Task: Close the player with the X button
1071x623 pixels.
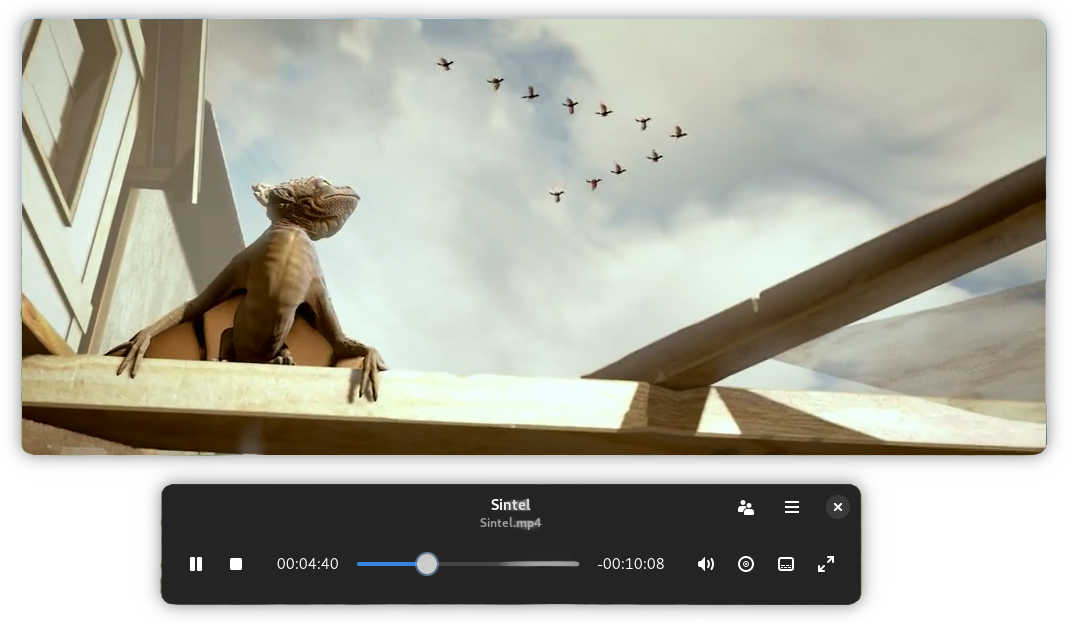Action: point(838,507)
